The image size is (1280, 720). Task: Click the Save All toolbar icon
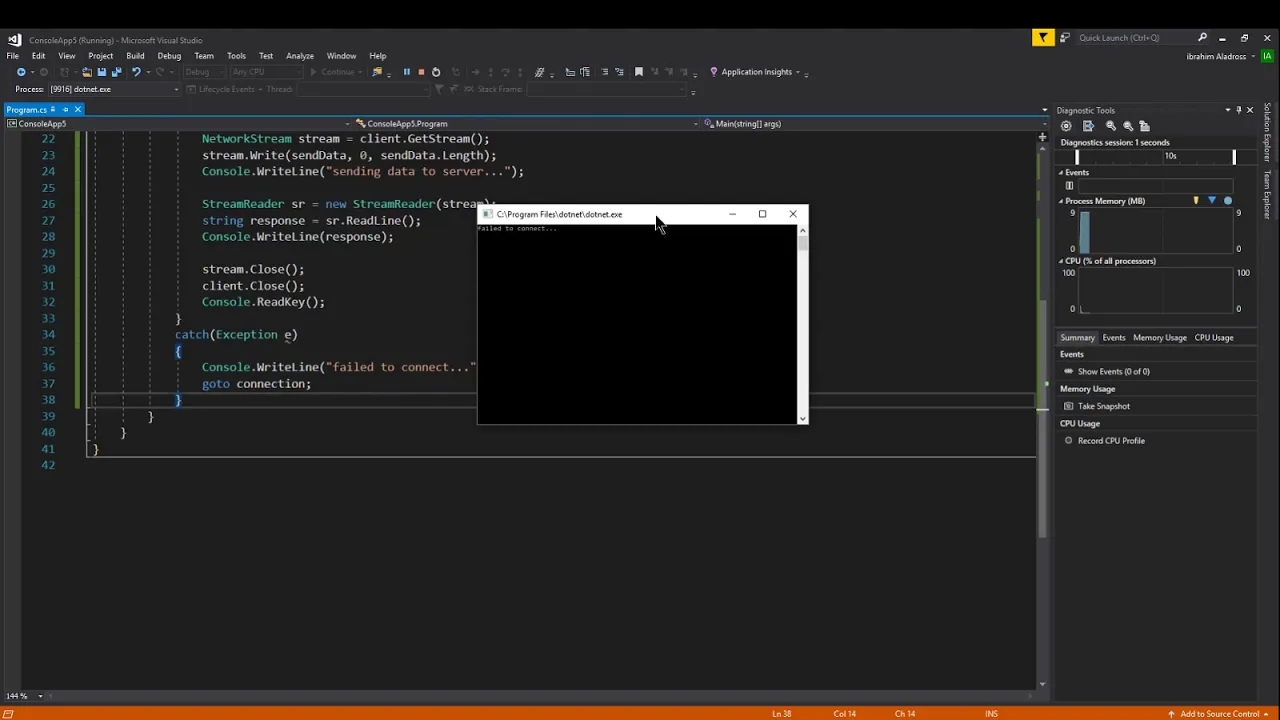(x=116, y=72)
